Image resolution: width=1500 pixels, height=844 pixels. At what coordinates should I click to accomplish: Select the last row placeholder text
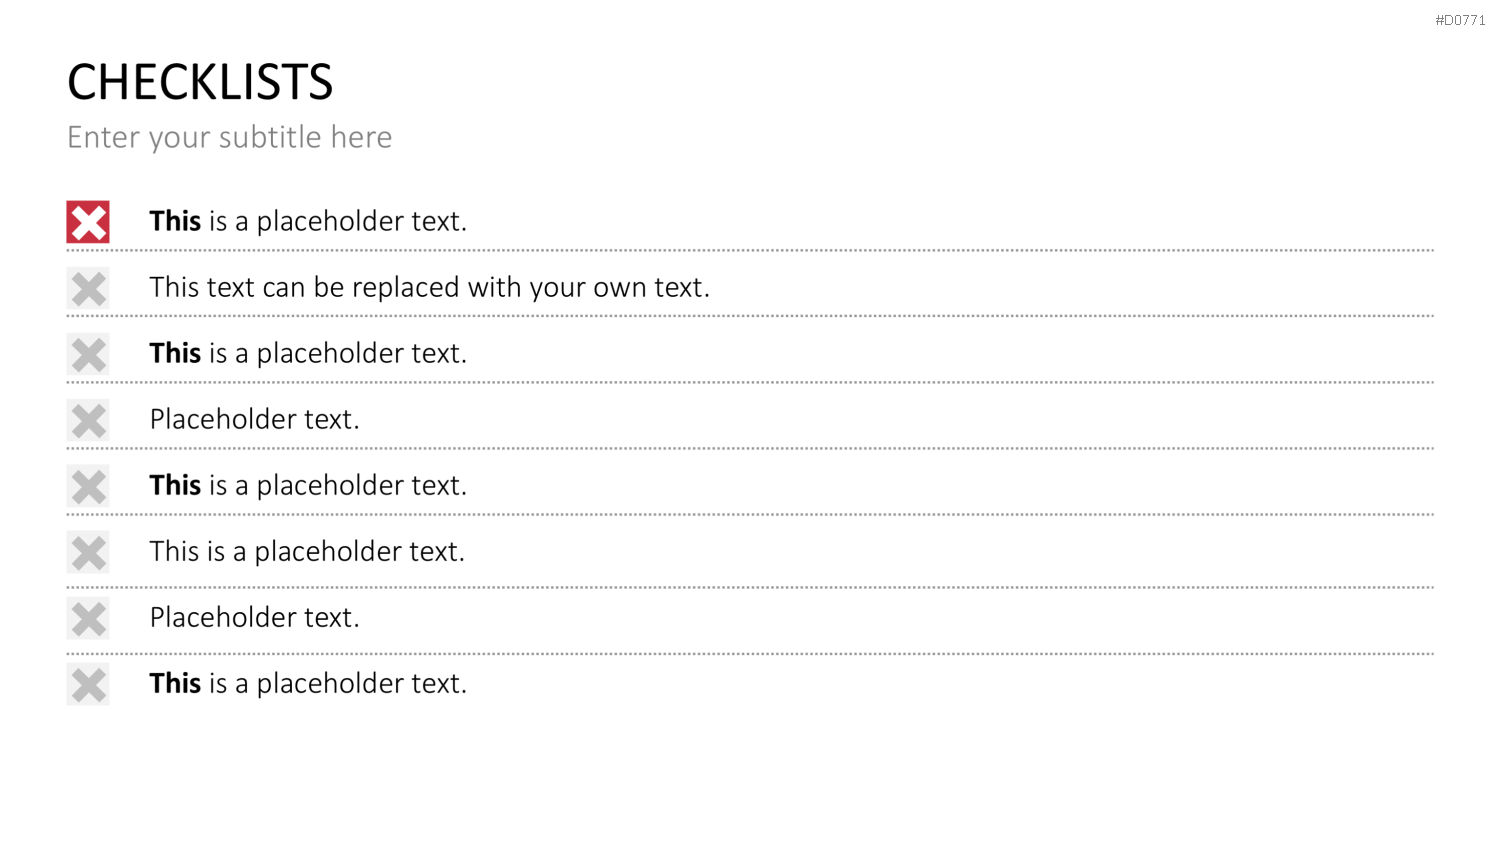pos(308,683)
